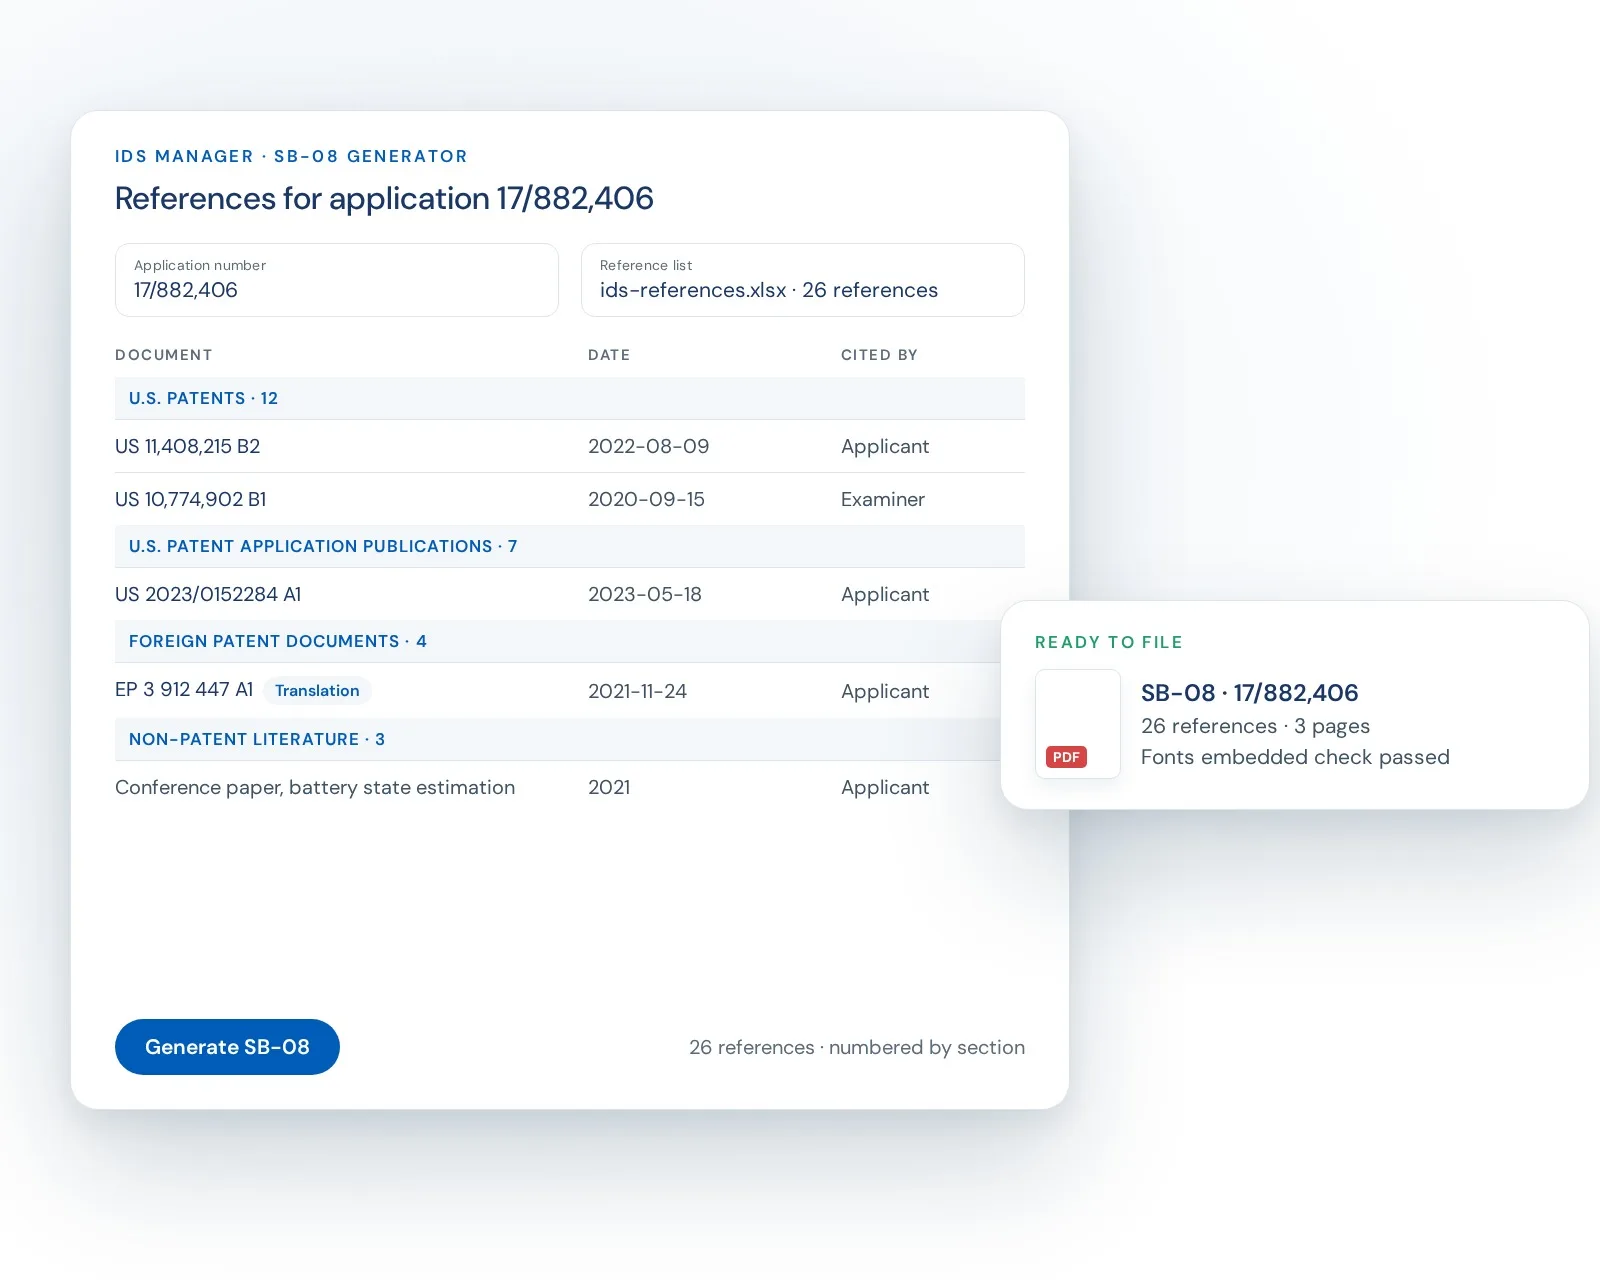Click date 2020-09-15
This screenshot has width=1600, height=1280.
(646, 499)
